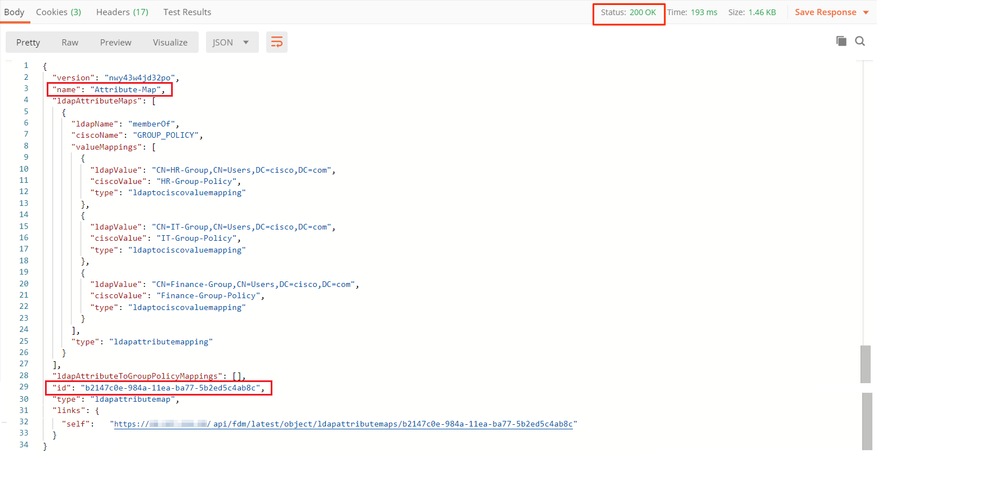Open the Headers (17) tab

122,12
